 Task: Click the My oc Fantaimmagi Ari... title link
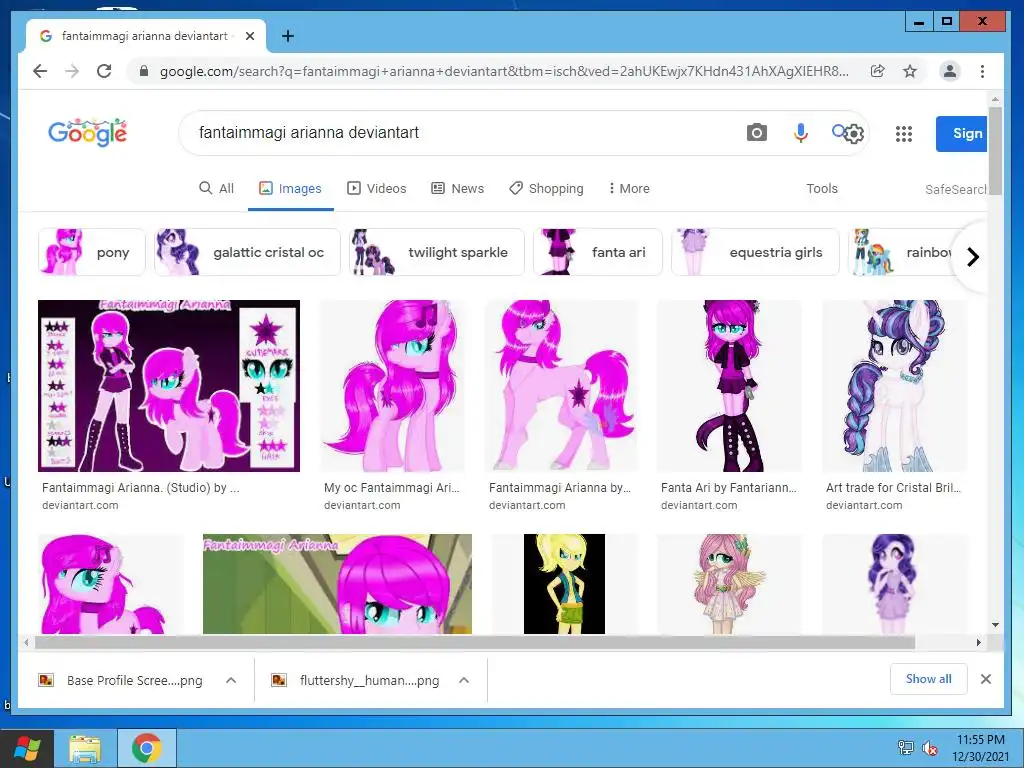point(392,488)
